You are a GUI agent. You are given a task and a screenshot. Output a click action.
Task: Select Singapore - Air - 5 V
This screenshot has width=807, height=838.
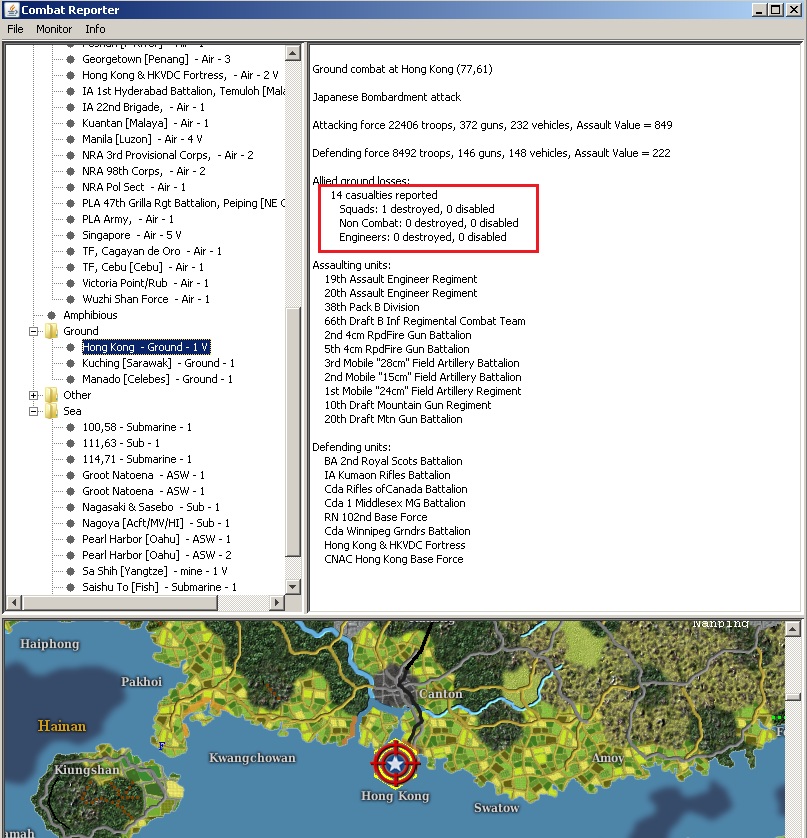tap(131, 235)
